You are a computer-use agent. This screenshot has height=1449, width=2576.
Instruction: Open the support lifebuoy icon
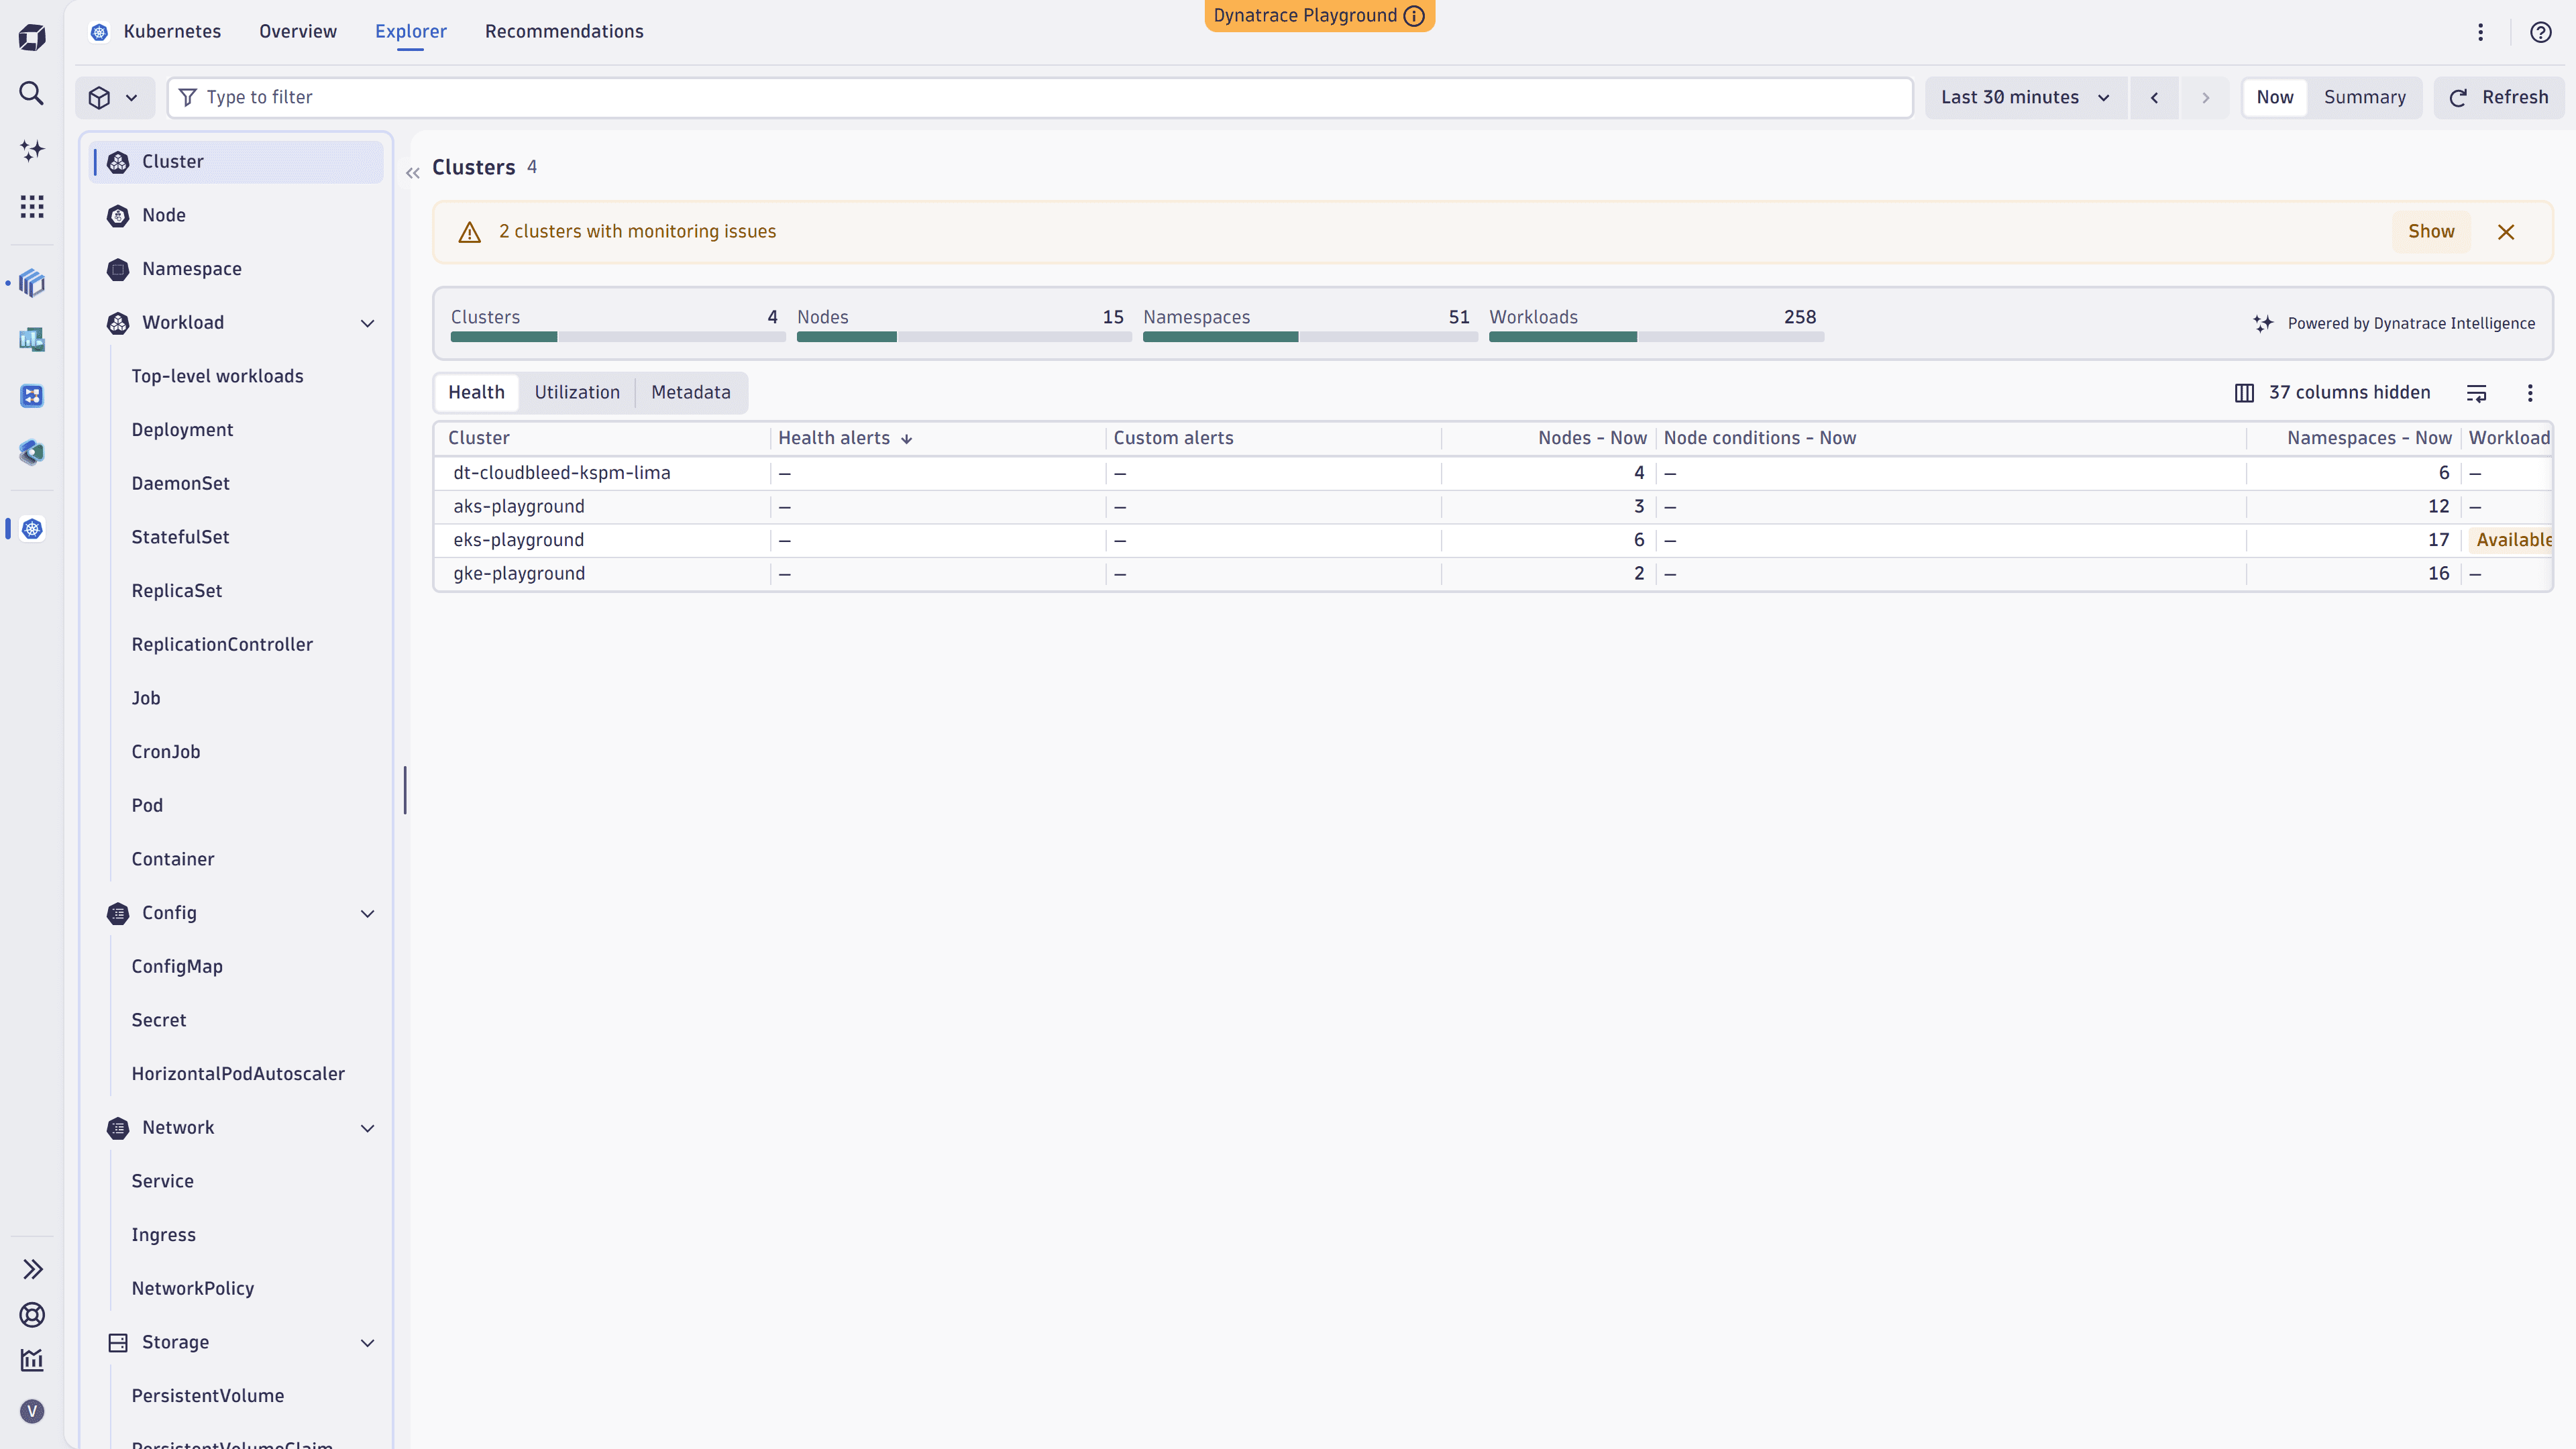32,1315
